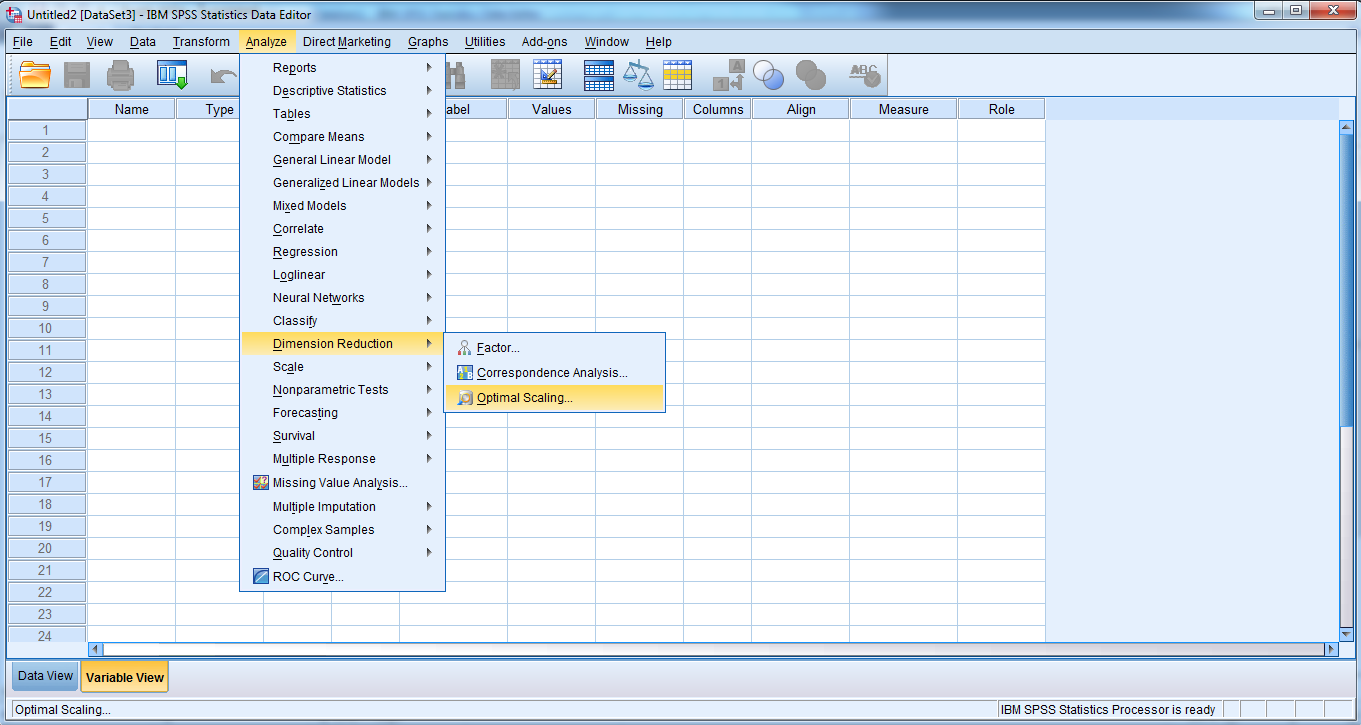This screenshot has height=725, width=1361.
Task: Click horizontal scrollbar right arrow
Action: click(1330, 649)
